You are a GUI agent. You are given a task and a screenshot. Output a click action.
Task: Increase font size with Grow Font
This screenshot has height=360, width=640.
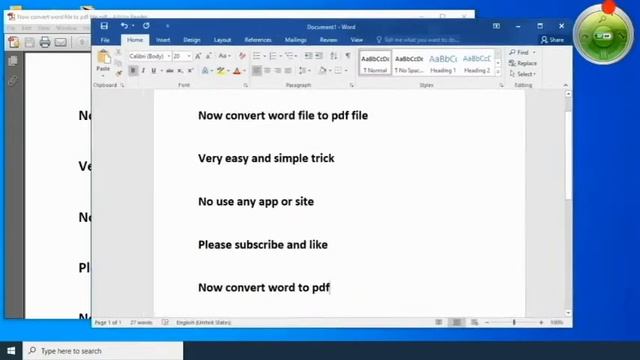pyautogui.click(x=198, y=56)
